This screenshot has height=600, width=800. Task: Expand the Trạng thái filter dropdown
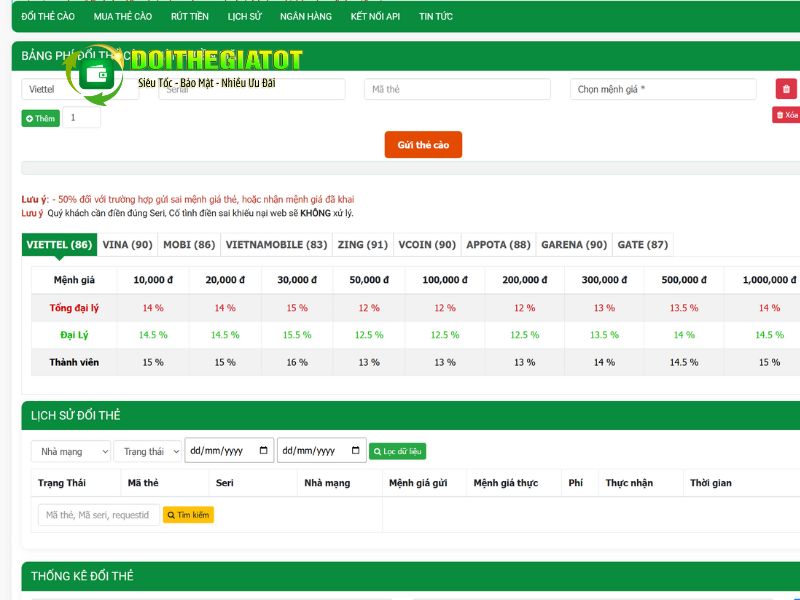pos(148,452)
